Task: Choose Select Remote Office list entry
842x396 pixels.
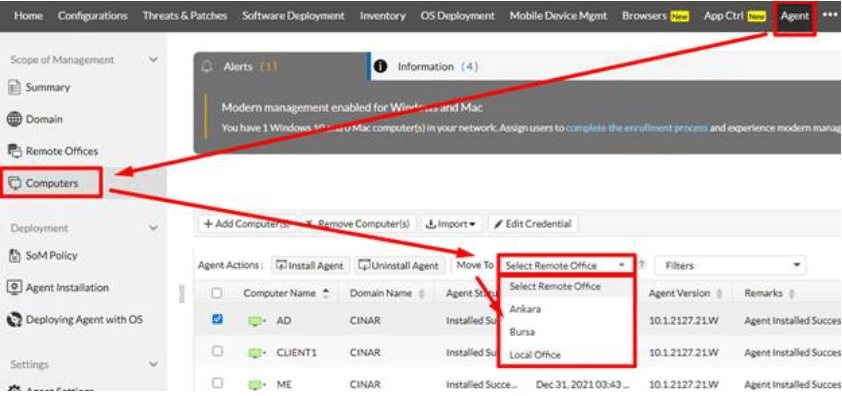Action: tap(555, 286)
